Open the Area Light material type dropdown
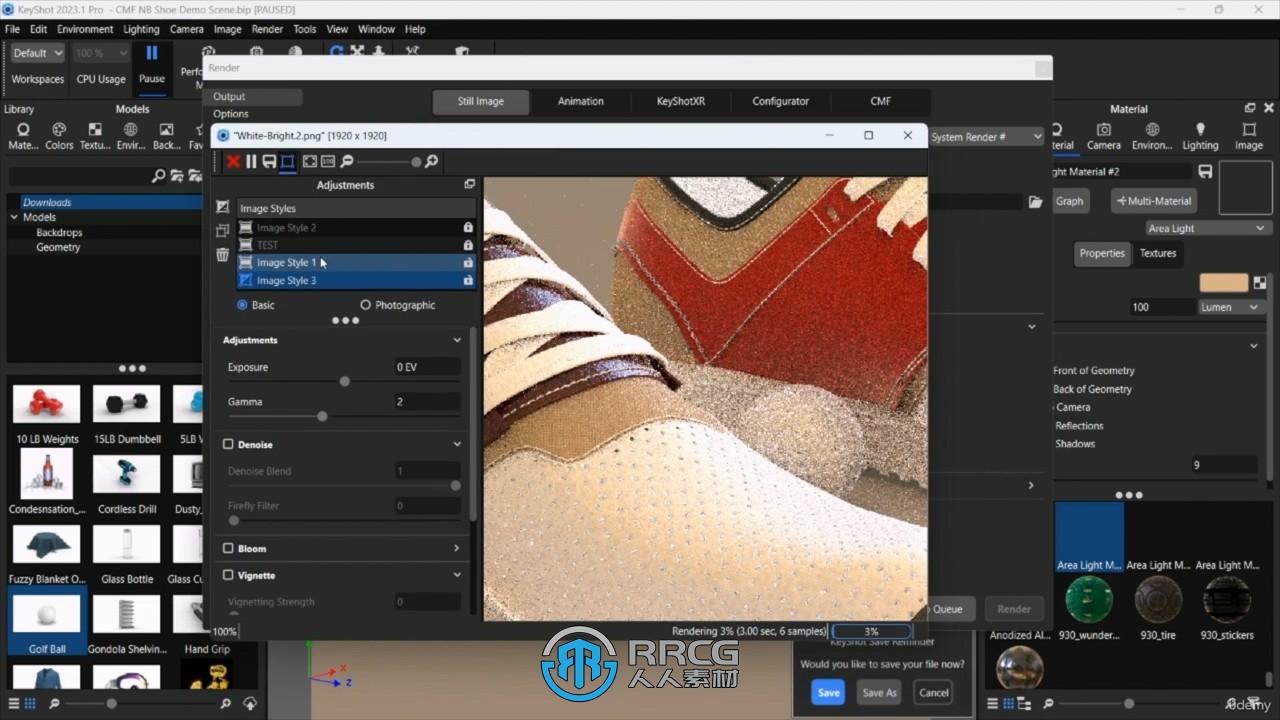 pyautogui.click(x=1206, y=228)
